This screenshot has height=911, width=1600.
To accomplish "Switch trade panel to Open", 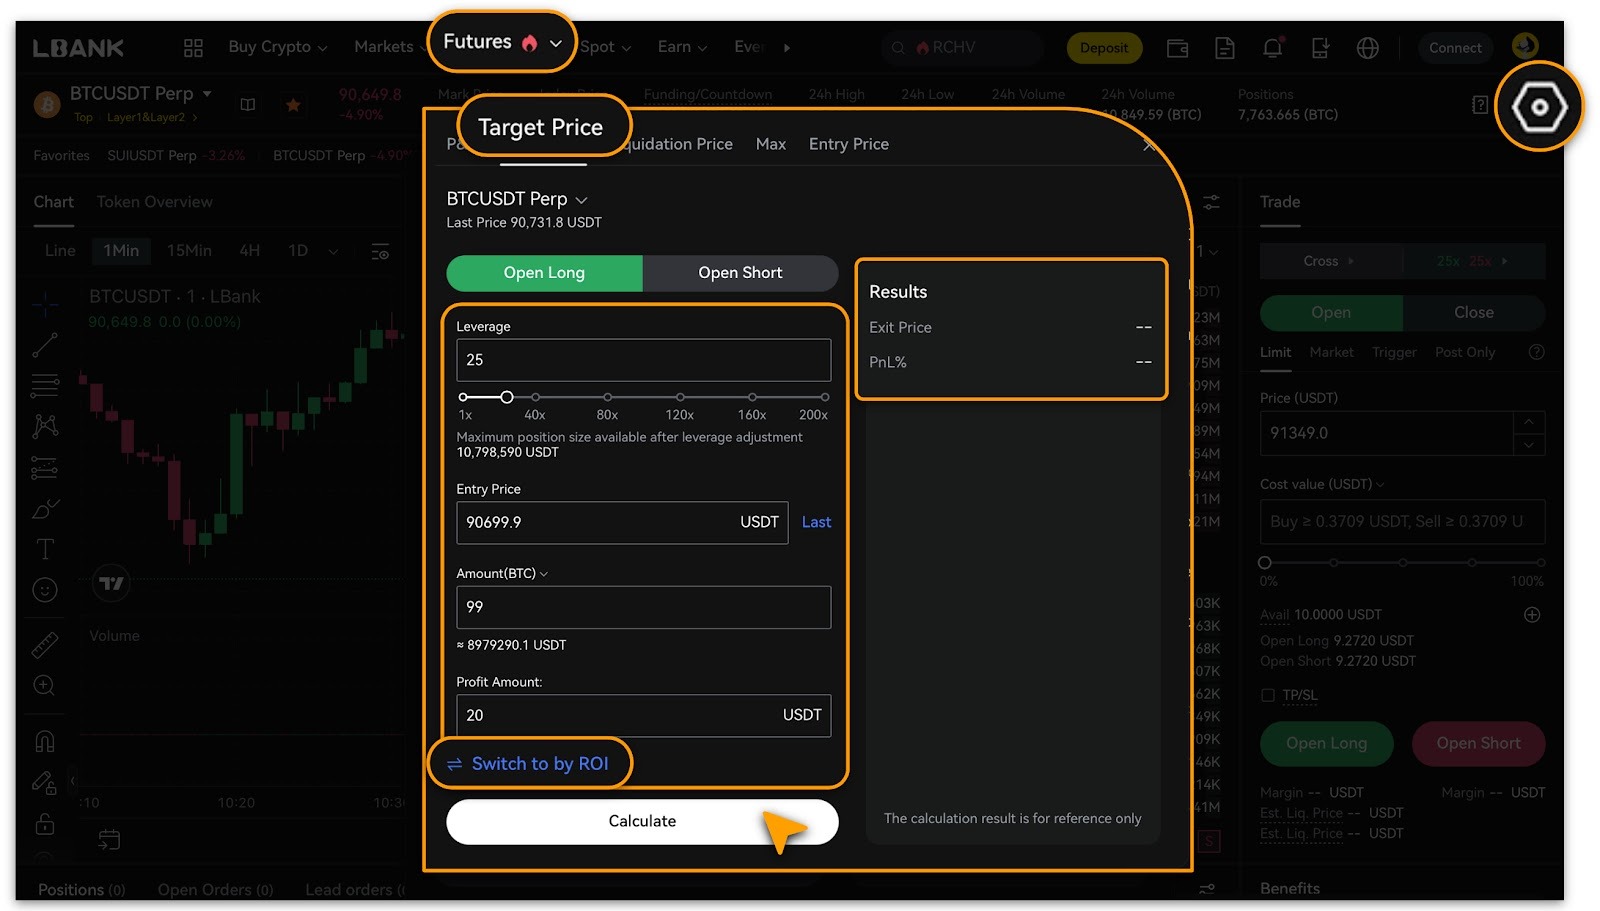I will pos(1331,313).
